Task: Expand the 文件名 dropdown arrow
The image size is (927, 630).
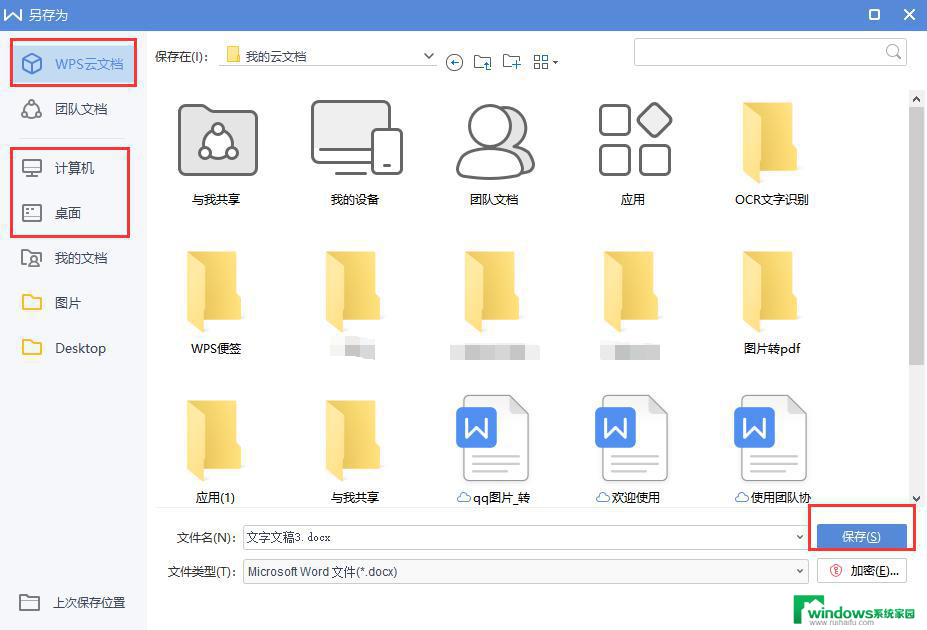Action: coord(799,537)
